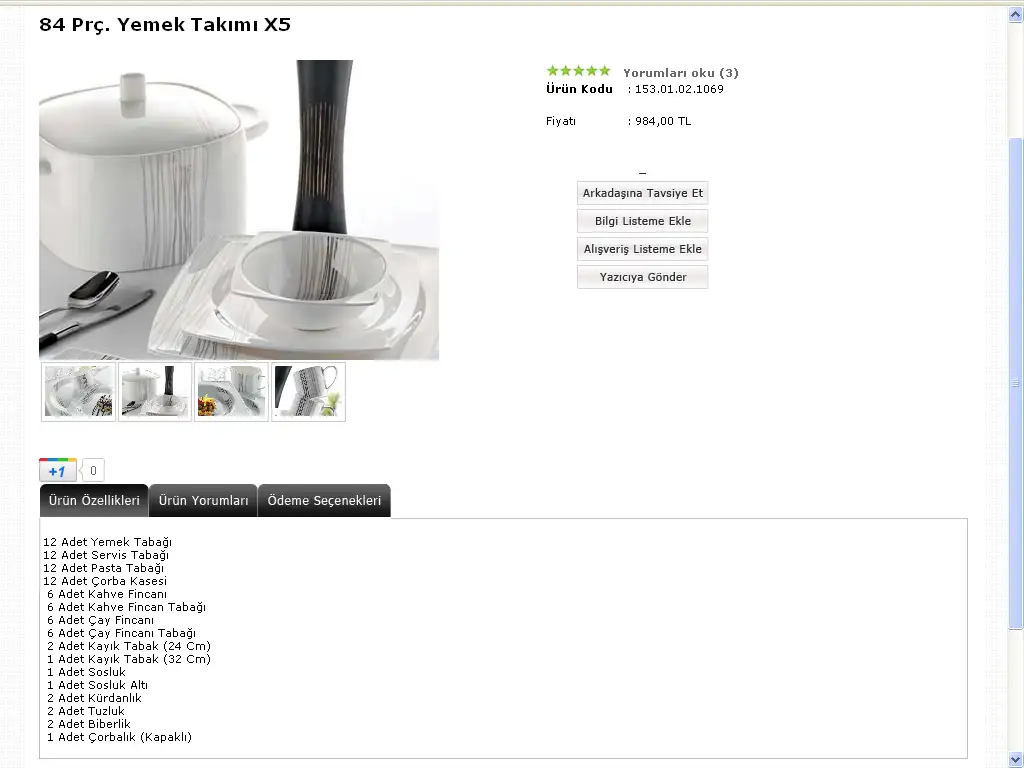Screen dimensions: 1024x768
Task: Click the +1 count bubble showing 0
Action: pyautogui.click(x=93, y=470)
